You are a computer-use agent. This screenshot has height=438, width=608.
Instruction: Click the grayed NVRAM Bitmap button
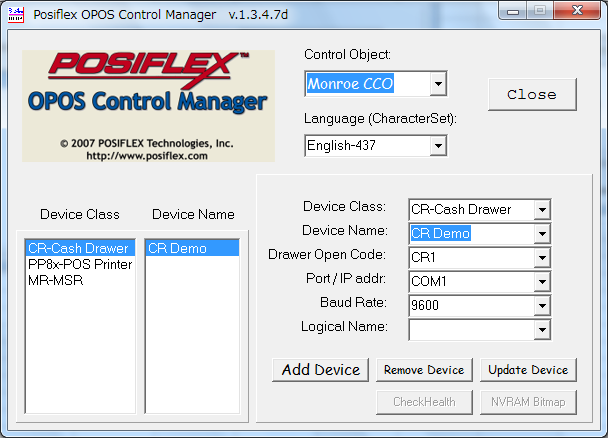point(528,402)
